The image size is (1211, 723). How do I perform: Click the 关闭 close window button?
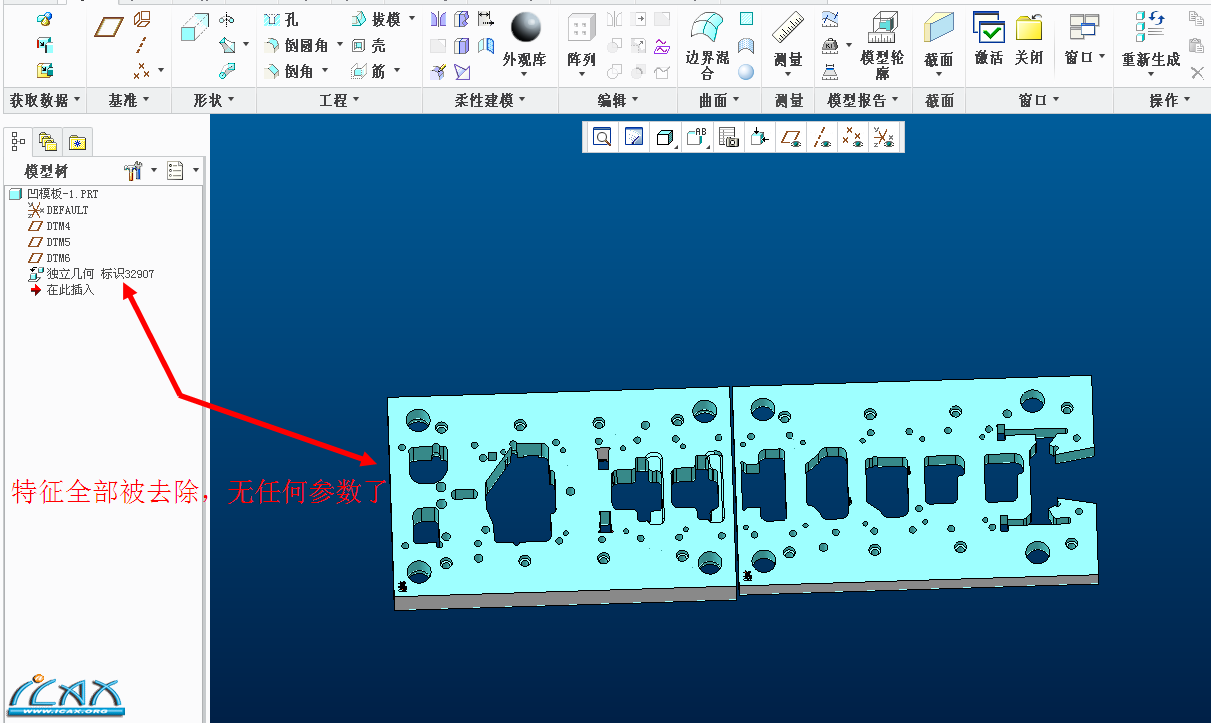(1029, 40)
